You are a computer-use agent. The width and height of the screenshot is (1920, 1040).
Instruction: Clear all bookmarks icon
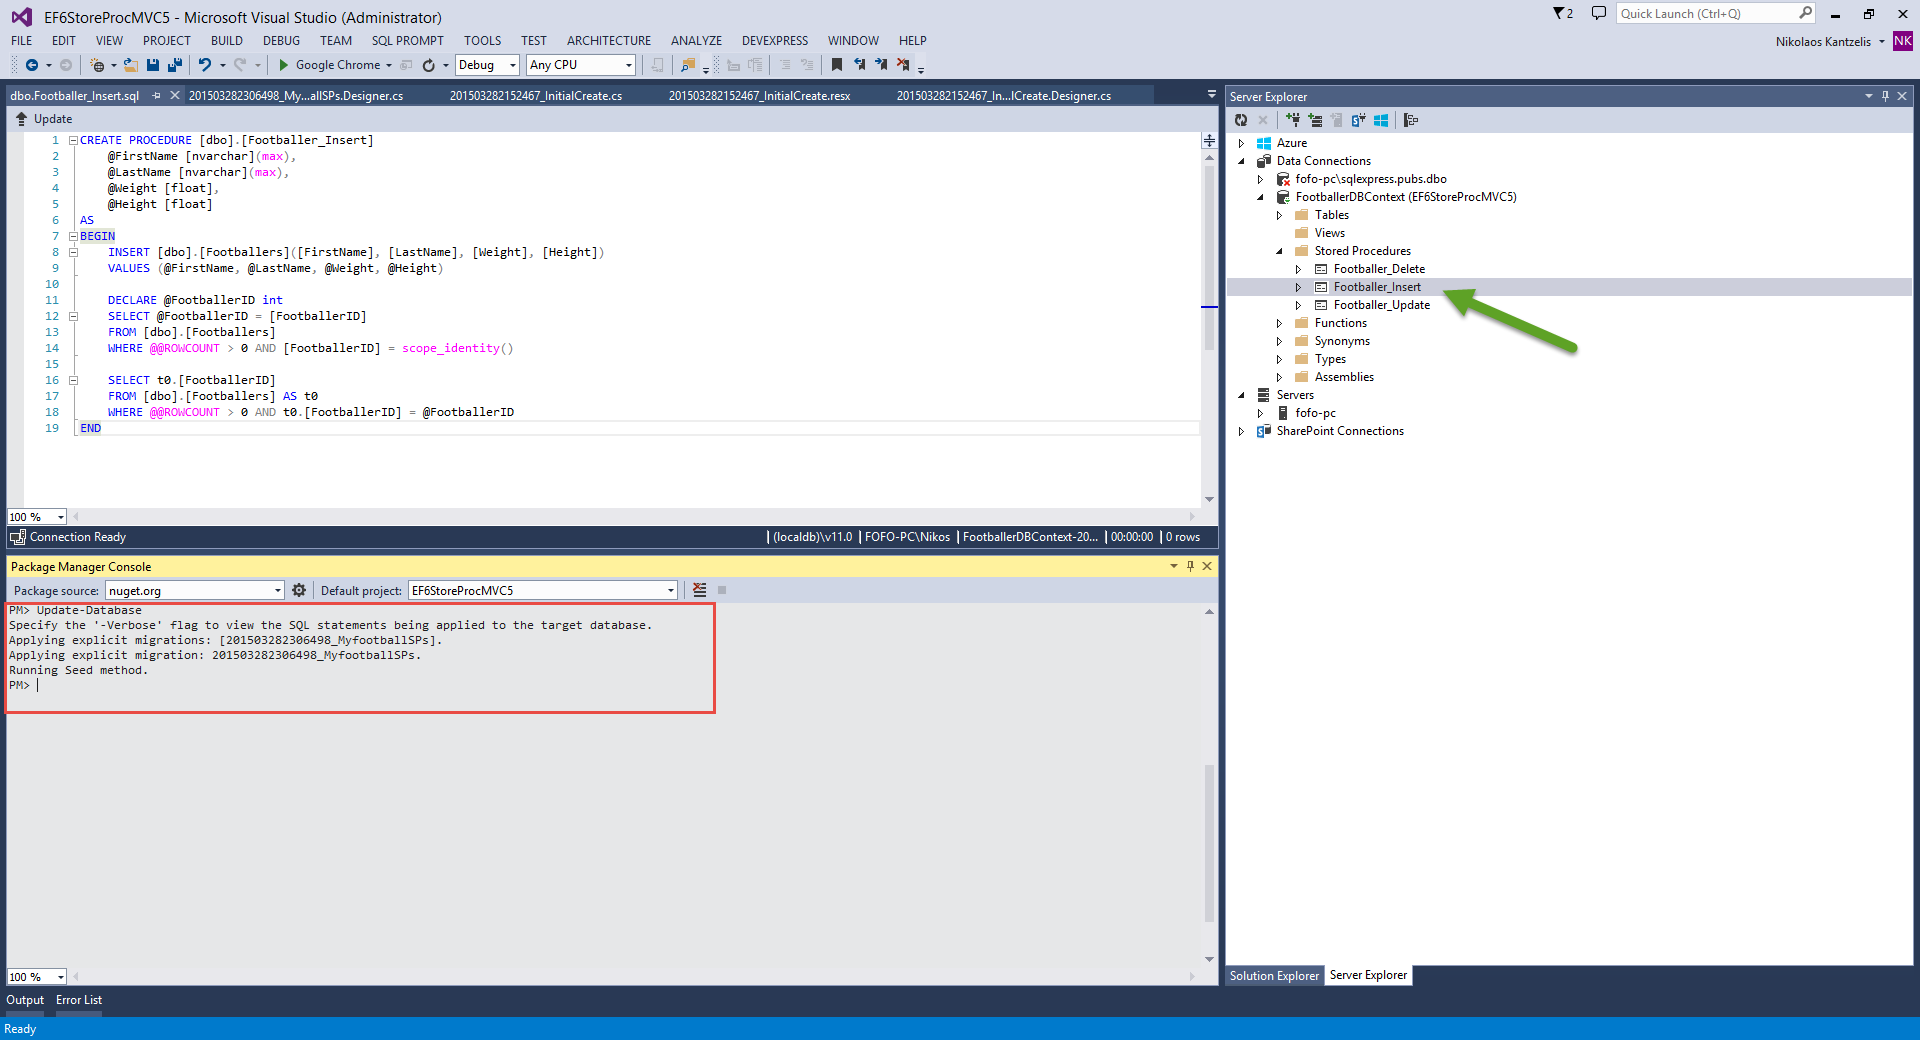[x=903, y=65]
